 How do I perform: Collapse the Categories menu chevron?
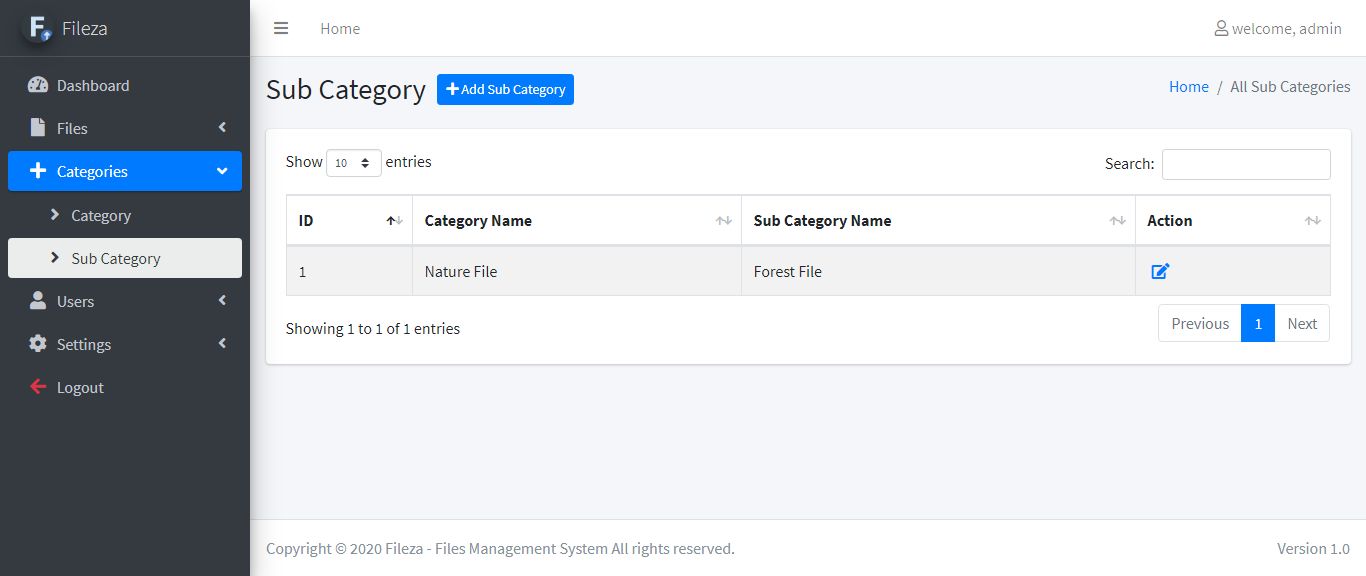pyautogui.click(x=222, y=171)
